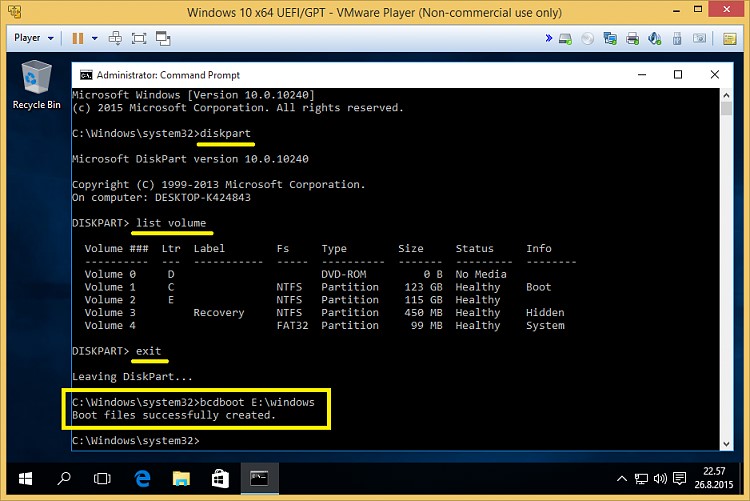Open the Player menu dropdown
Image resolution: width=750 pixels, height=501 pixels.
[32, 38]
